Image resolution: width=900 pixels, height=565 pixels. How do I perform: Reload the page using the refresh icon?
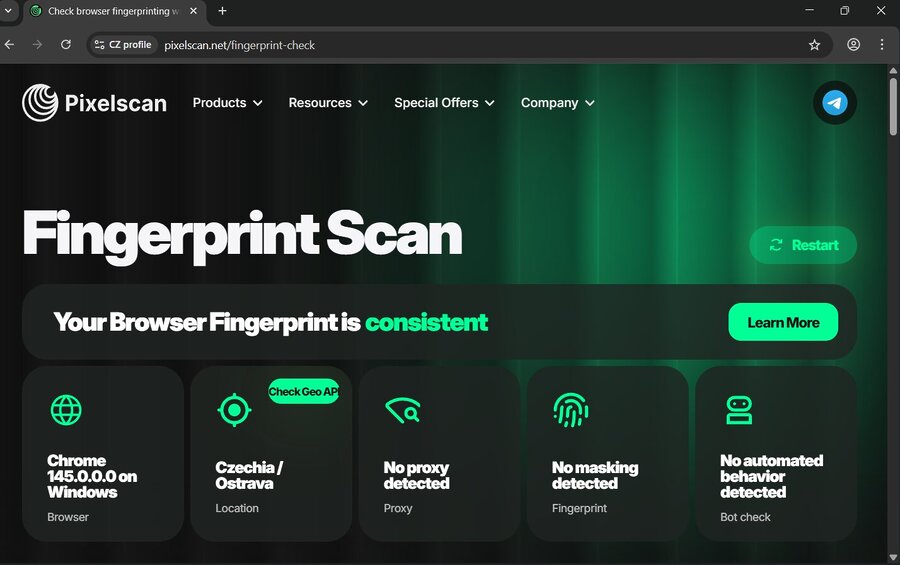(x=66, y=45)
